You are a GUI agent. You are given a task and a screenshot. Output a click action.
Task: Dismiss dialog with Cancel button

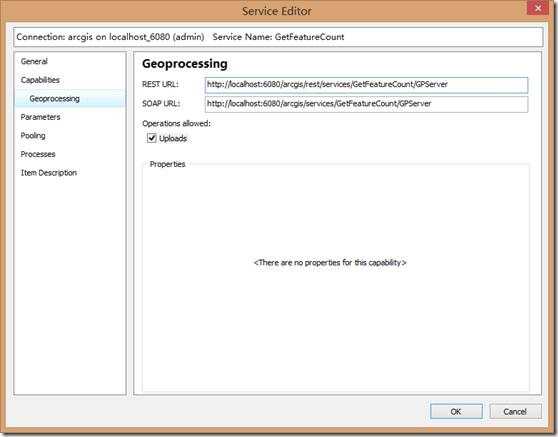(x=515, y=411)
